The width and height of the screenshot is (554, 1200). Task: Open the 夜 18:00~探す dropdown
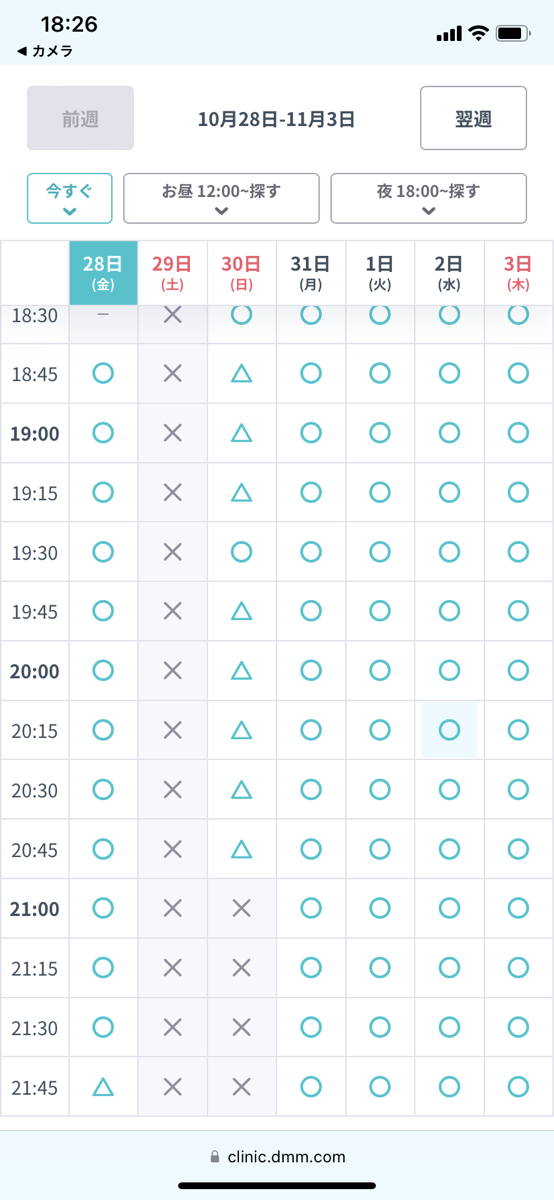coord(428,198)
